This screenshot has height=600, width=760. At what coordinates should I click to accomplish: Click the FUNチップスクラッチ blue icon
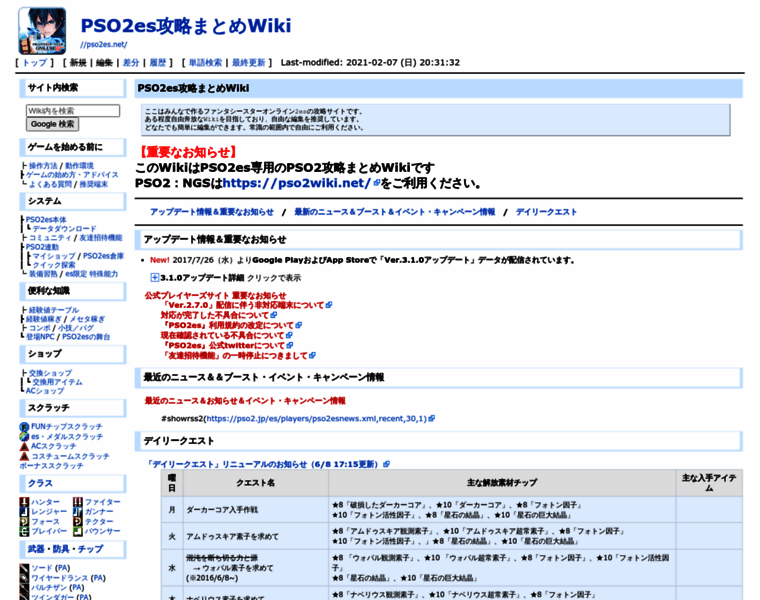(x=24, y=427)
